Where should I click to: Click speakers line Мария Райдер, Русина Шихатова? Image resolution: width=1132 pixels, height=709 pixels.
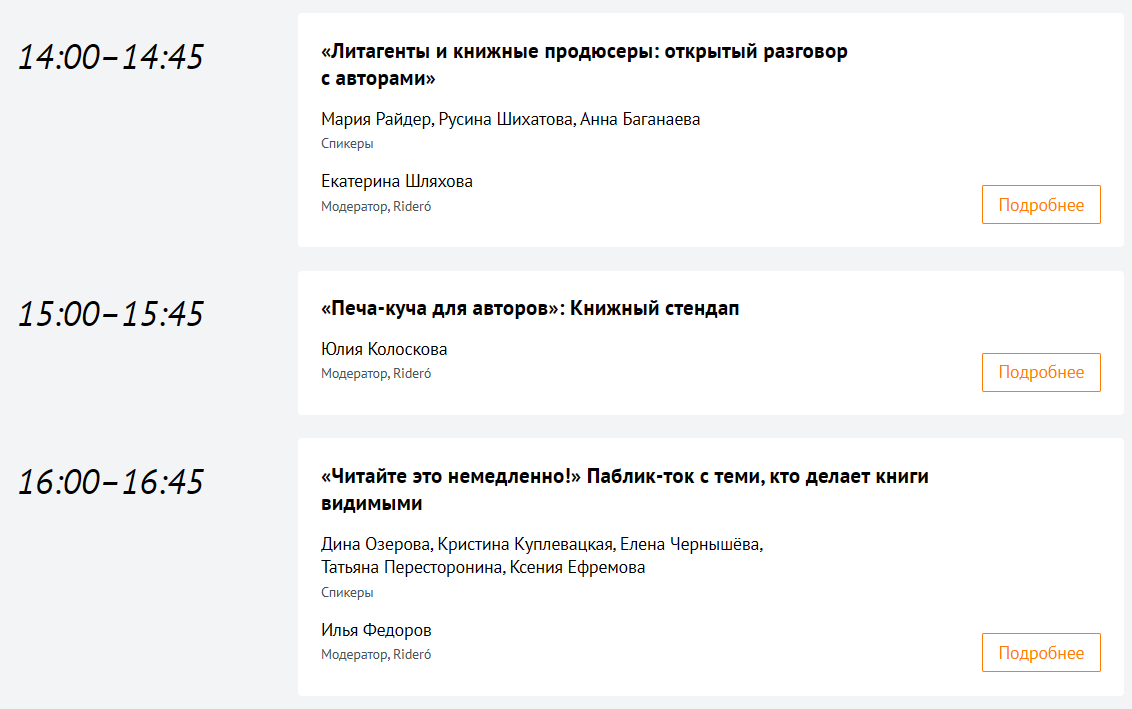[x=510, y=119]
